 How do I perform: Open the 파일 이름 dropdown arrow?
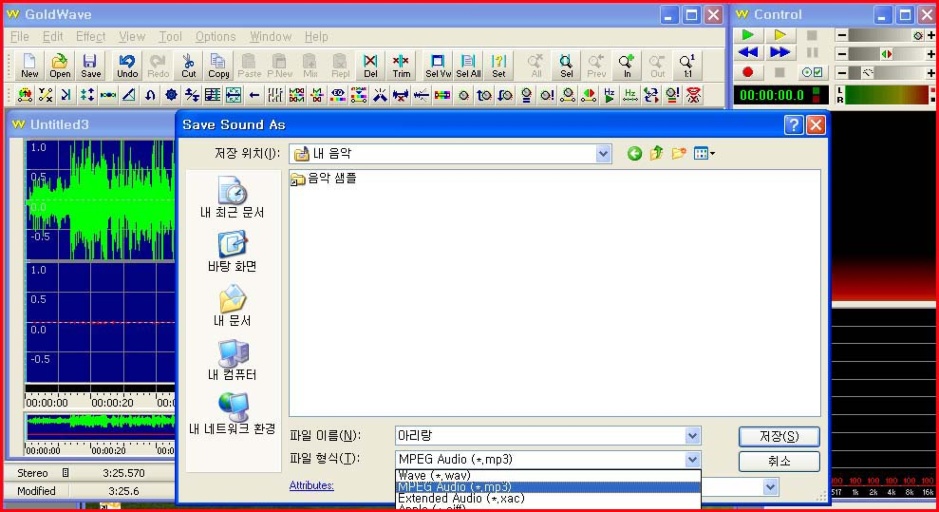point(692,436)
